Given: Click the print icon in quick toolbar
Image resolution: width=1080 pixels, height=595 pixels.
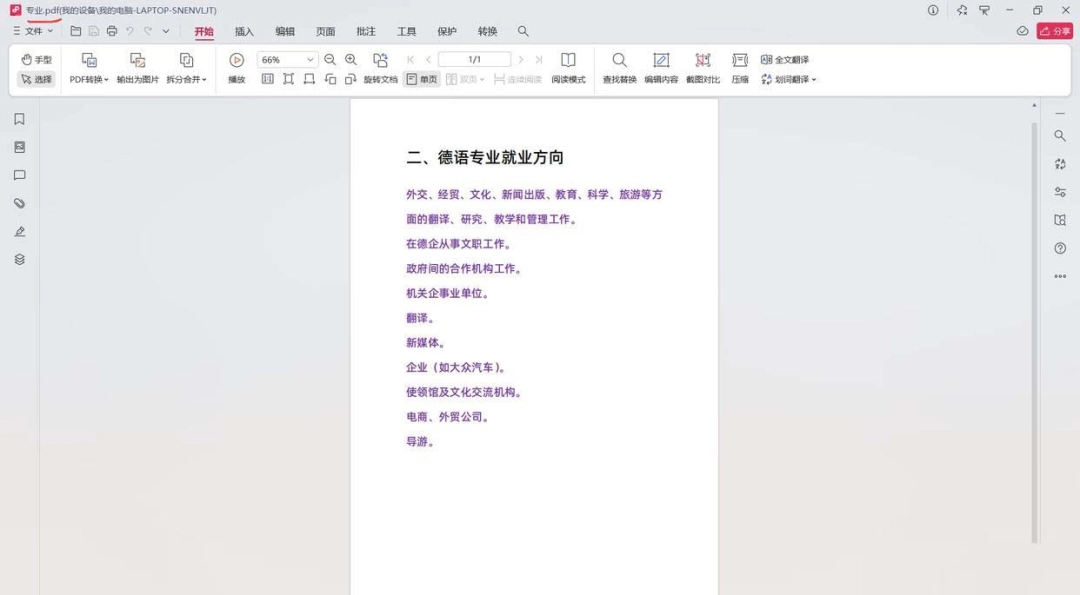Looking at the screenshot, I should click(112, 31).
